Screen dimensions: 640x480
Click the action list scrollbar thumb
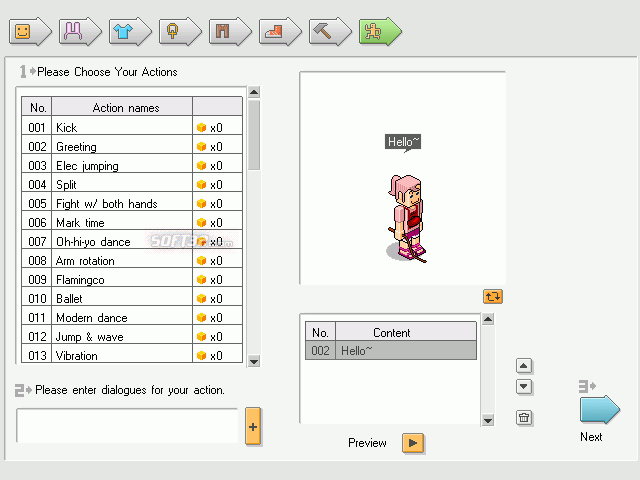point(254,135)
